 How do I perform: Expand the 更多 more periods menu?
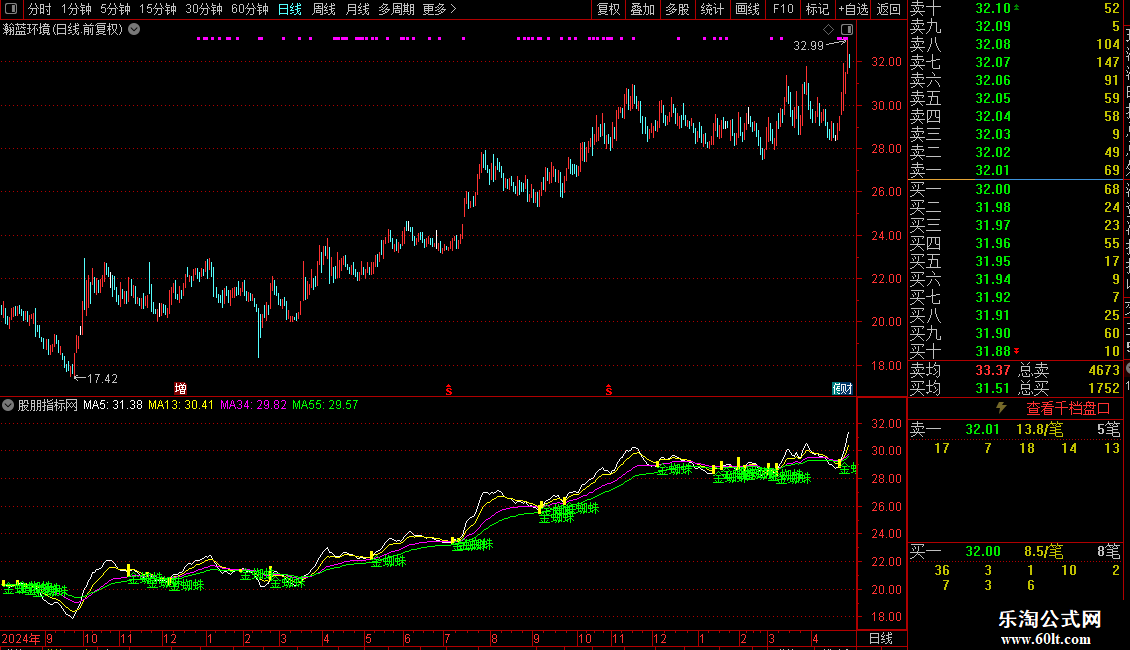(x=440, y=9)
